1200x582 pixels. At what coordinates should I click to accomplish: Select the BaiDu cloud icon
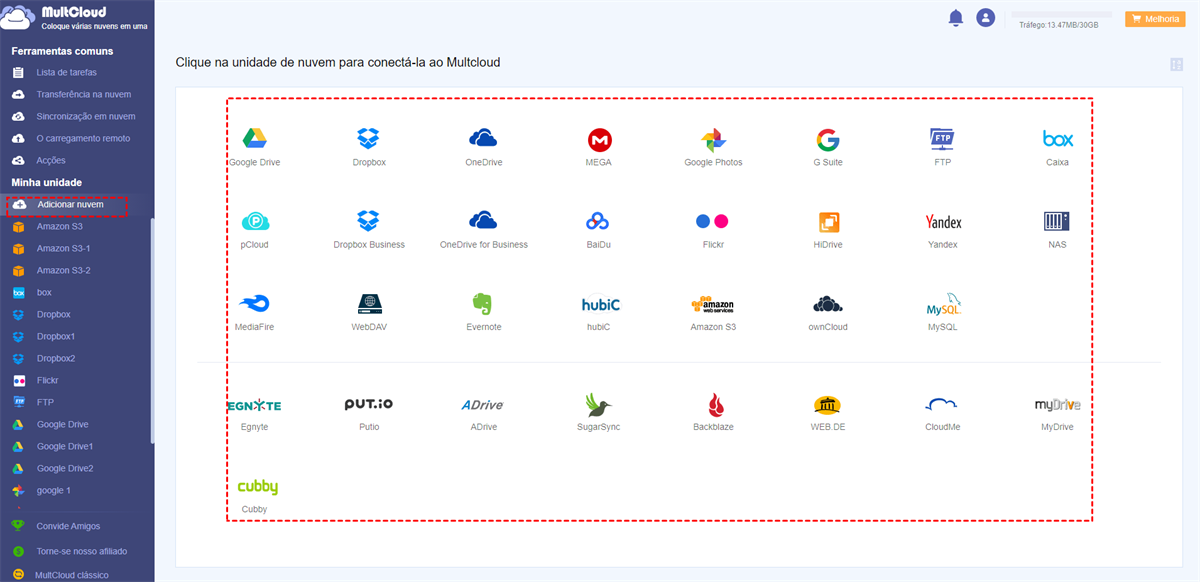pos(598,221)
